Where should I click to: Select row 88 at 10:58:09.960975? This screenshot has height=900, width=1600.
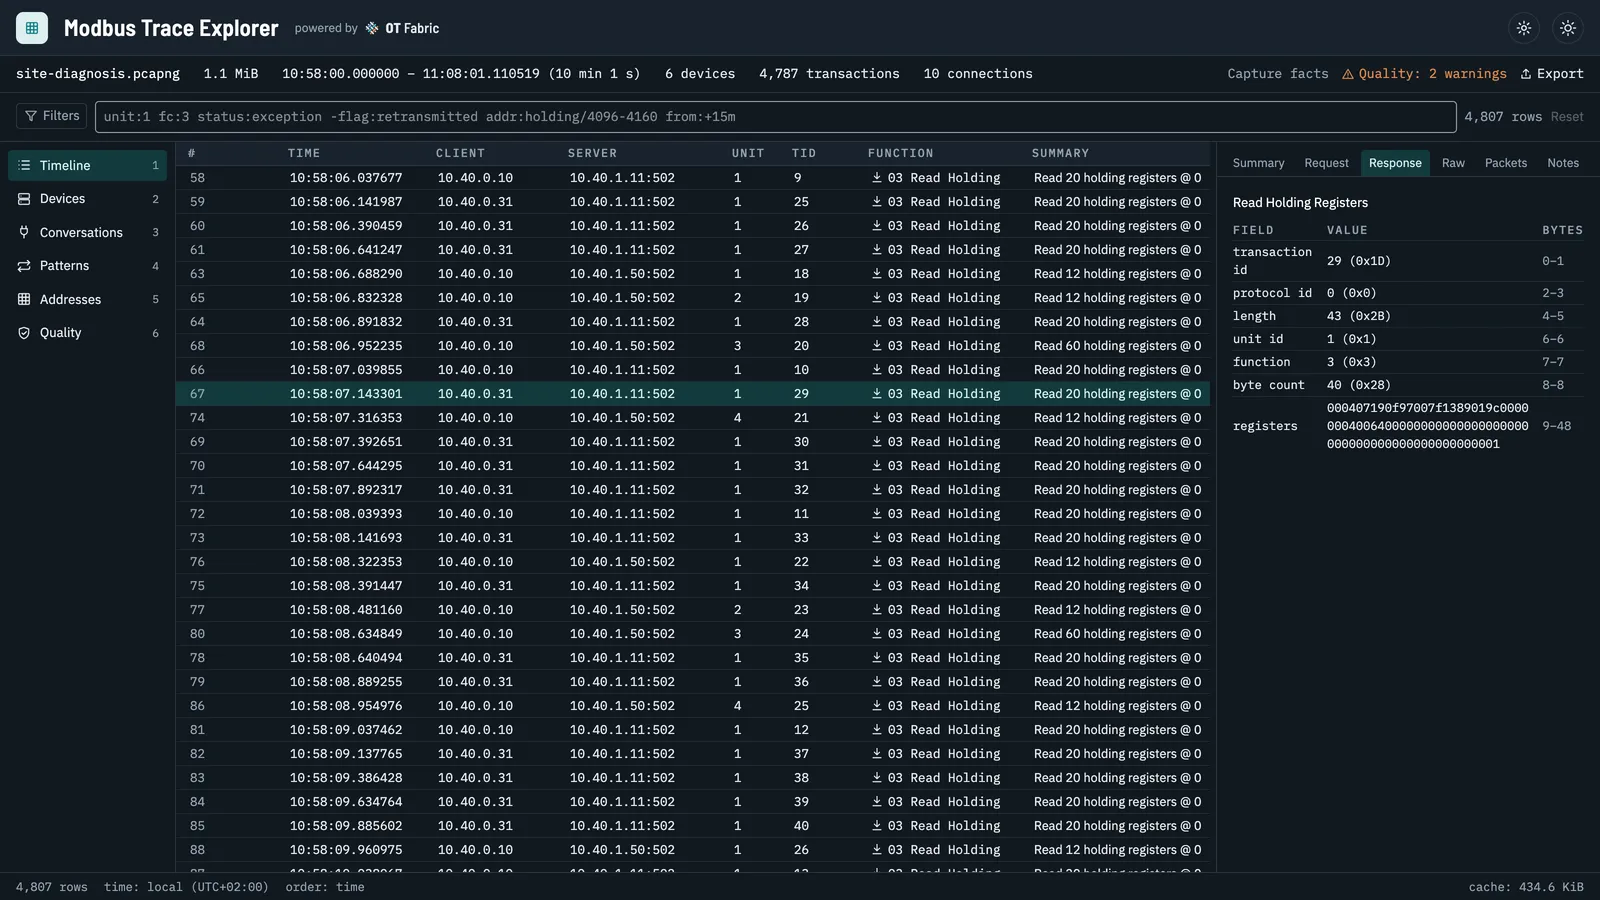tap(693, 850)
